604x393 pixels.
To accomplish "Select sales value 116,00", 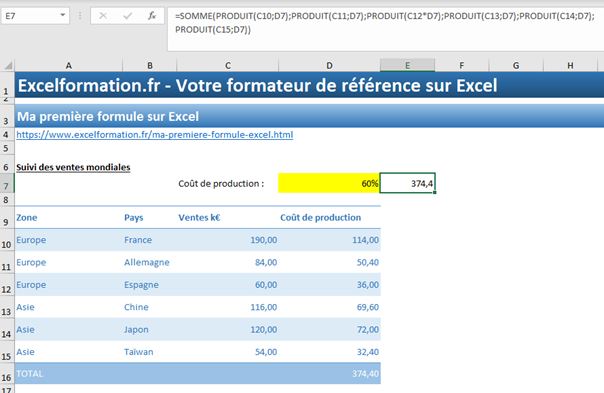I will pyautogui.click(x=228, y=307).
